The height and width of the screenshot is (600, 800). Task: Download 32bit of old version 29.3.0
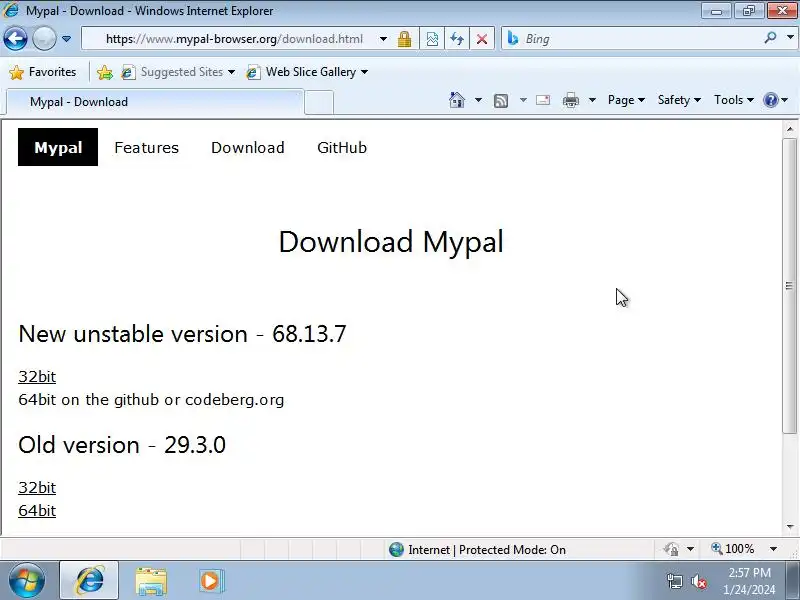(37, 488)
